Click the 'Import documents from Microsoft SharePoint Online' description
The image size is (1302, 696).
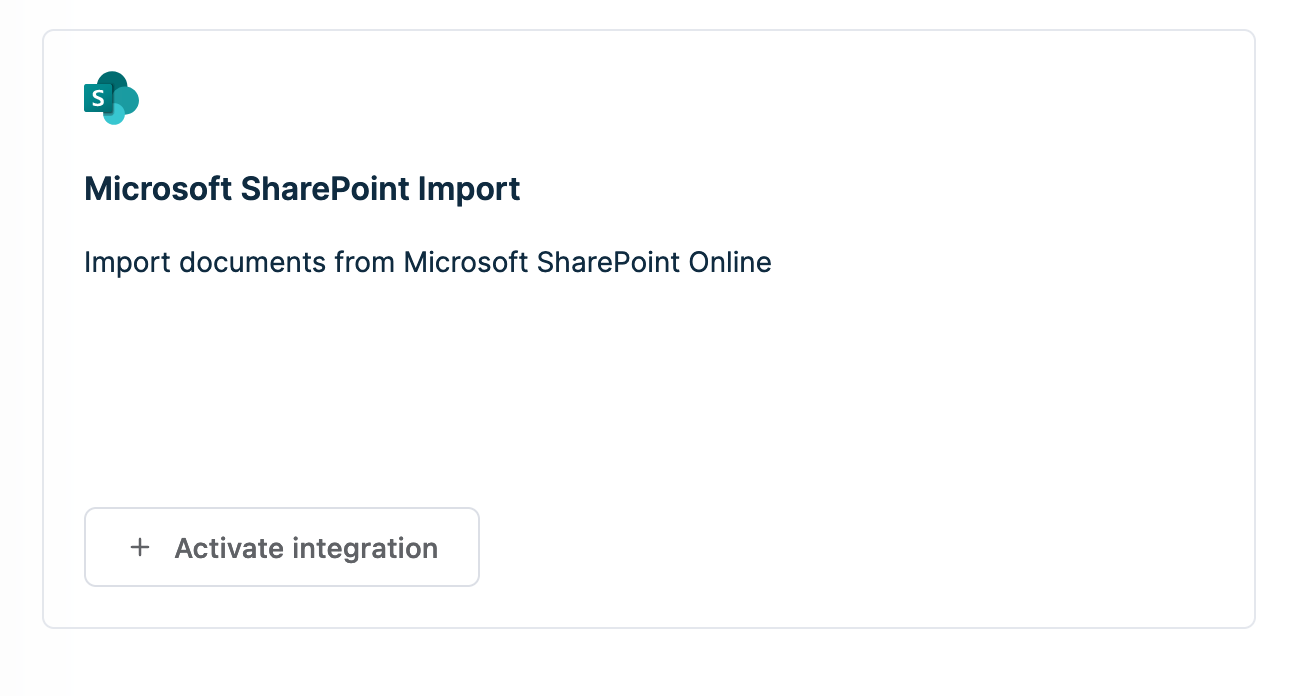tap(428, 263)
